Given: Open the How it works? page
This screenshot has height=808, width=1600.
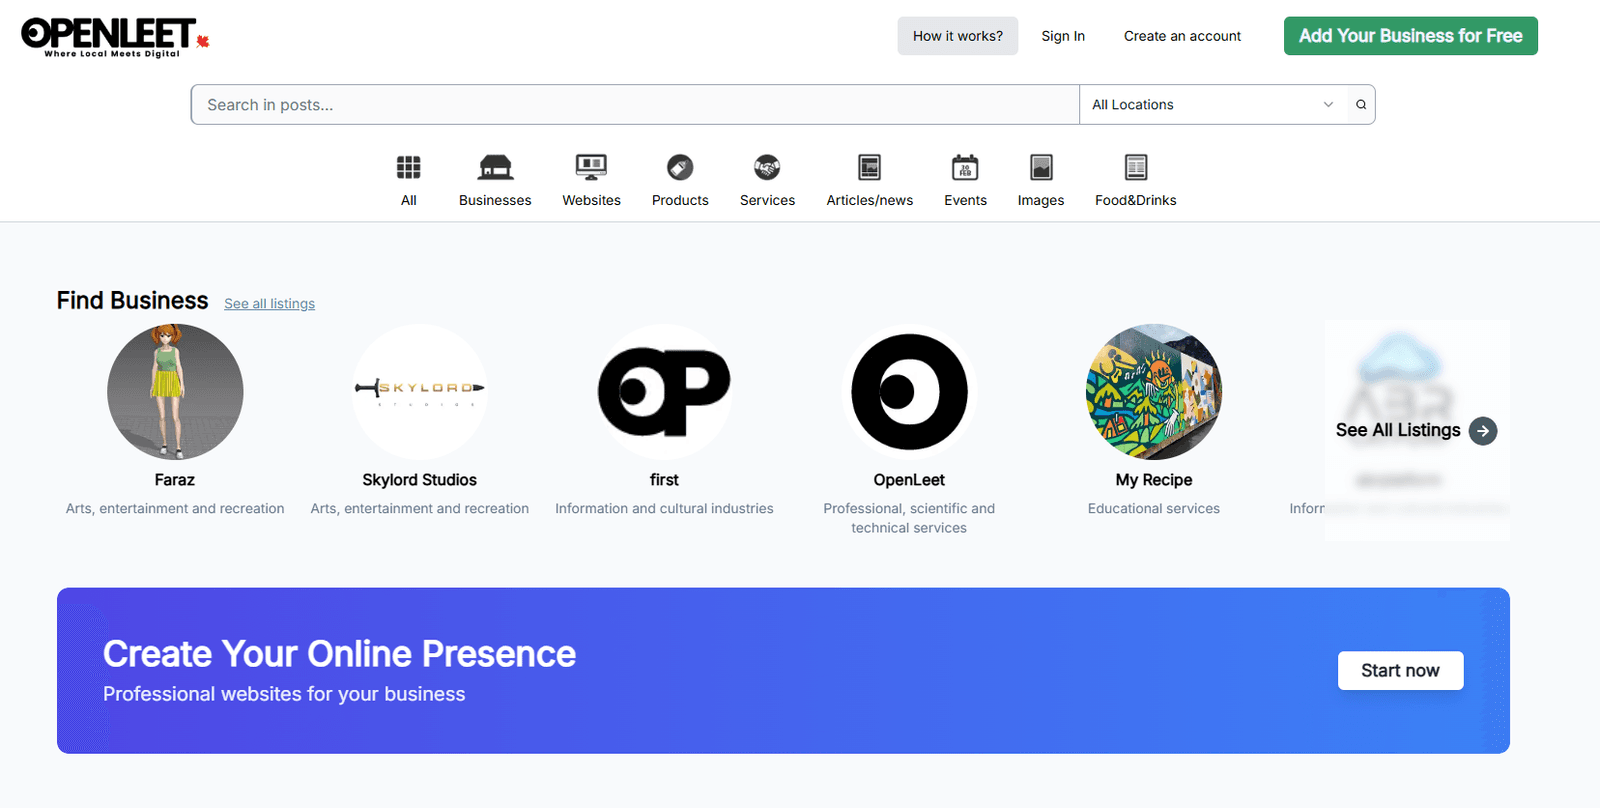Looking at the screenshot, I should click(957, 36).
